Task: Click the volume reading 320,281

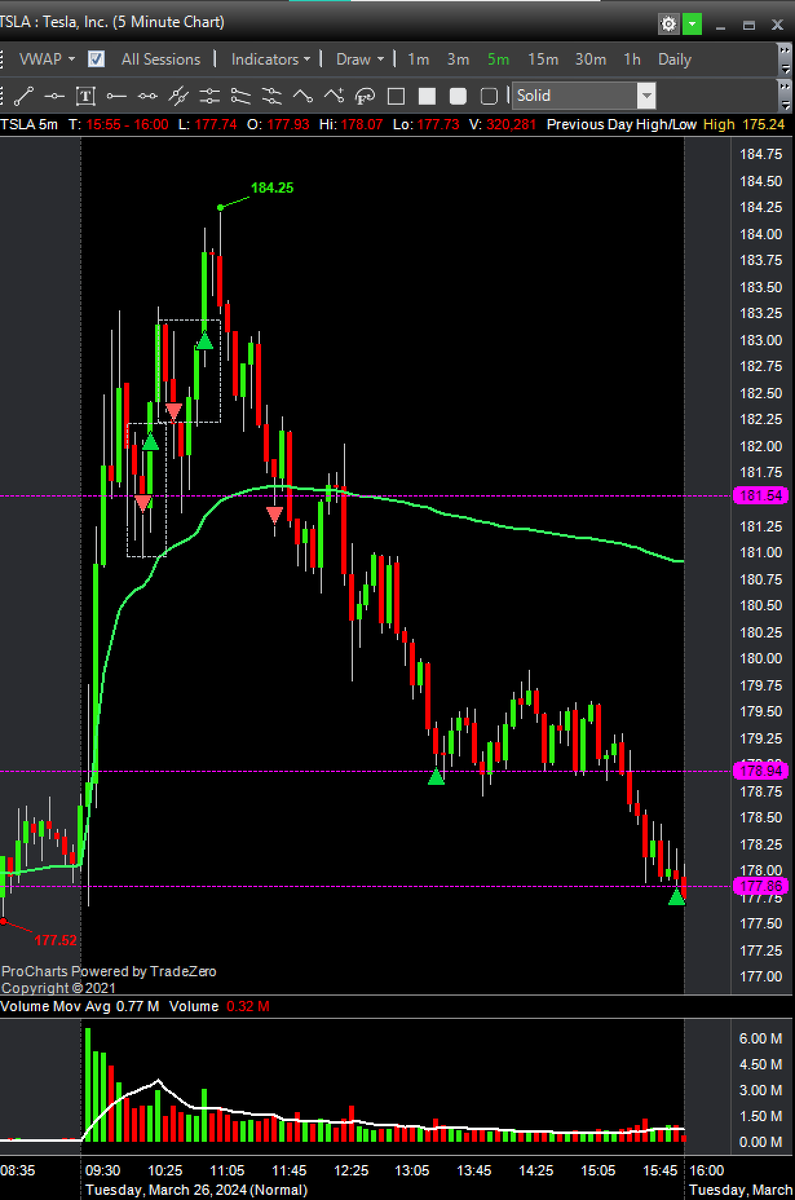Action: (513, 124)
